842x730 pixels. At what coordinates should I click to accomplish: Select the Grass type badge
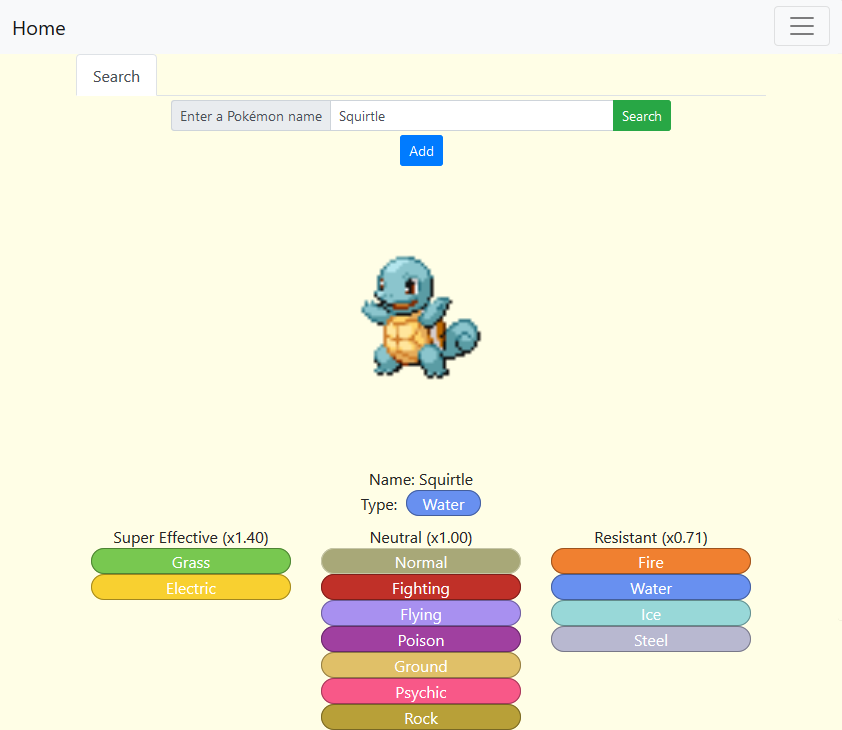coord(191,561)
